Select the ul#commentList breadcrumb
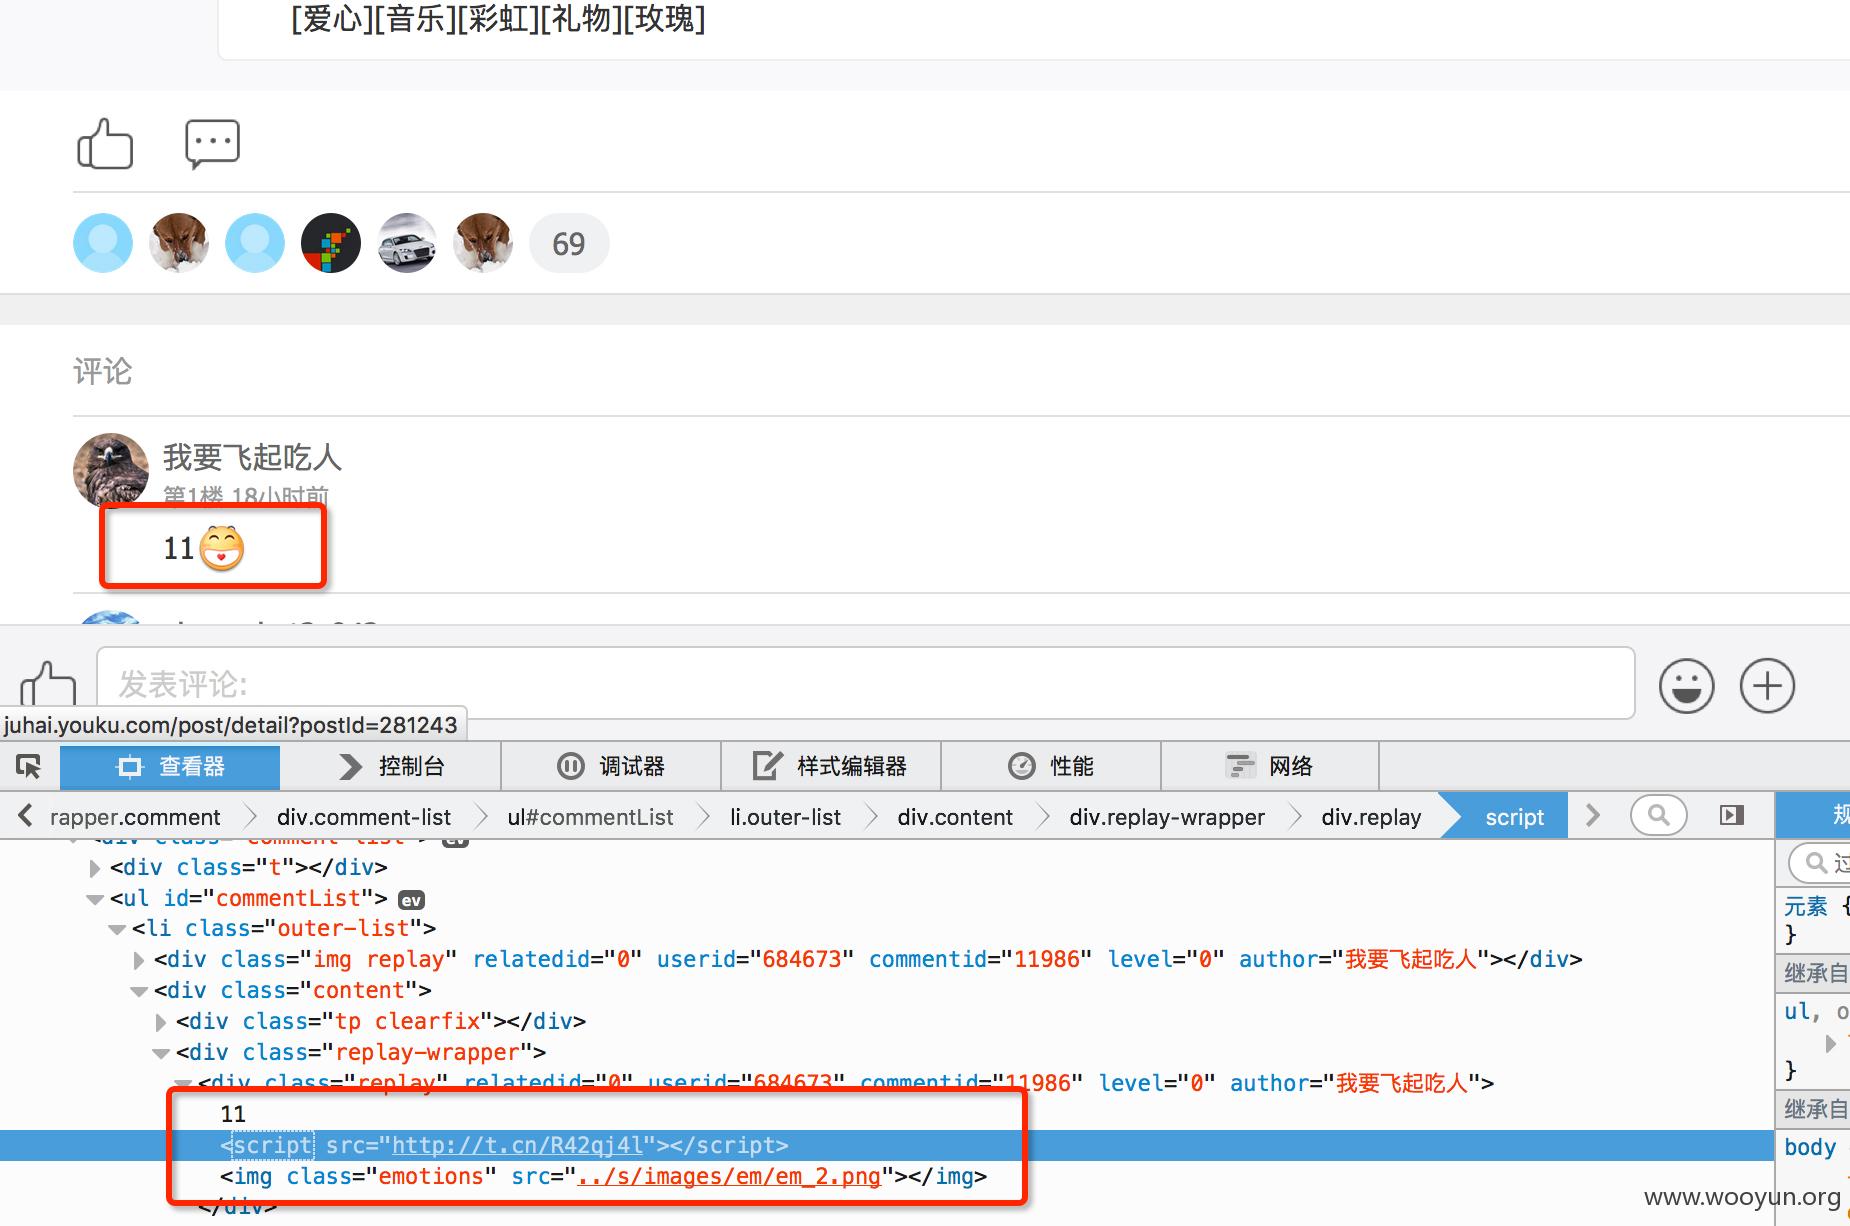The image size is (1850, 1226). click(590, 817)
